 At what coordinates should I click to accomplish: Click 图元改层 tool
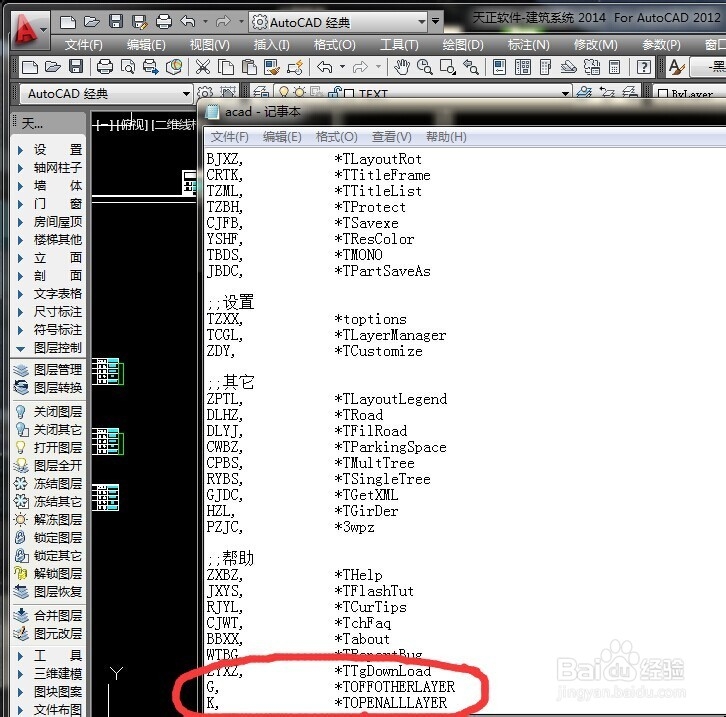pos(48,633)
